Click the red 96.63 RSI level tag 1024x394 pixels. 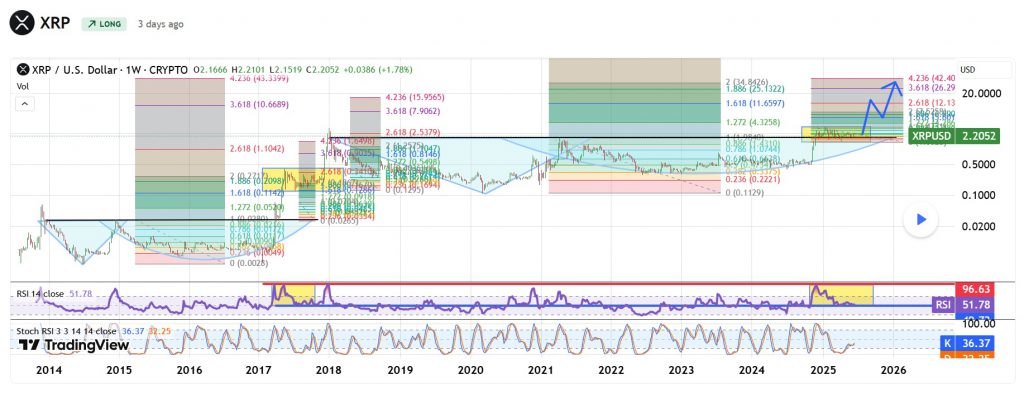click(976, 289)
